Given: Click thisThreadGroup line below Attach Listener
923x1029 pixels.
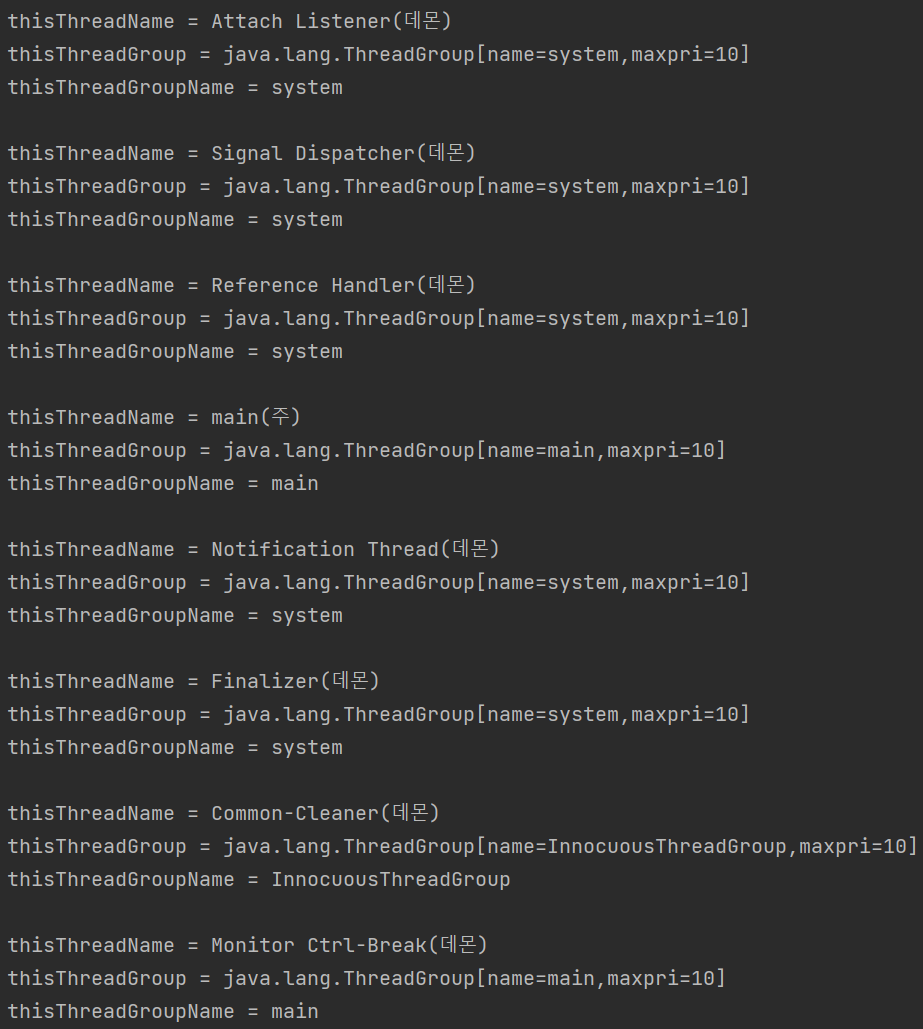Looking at the screenshot, I should (377, 54).
